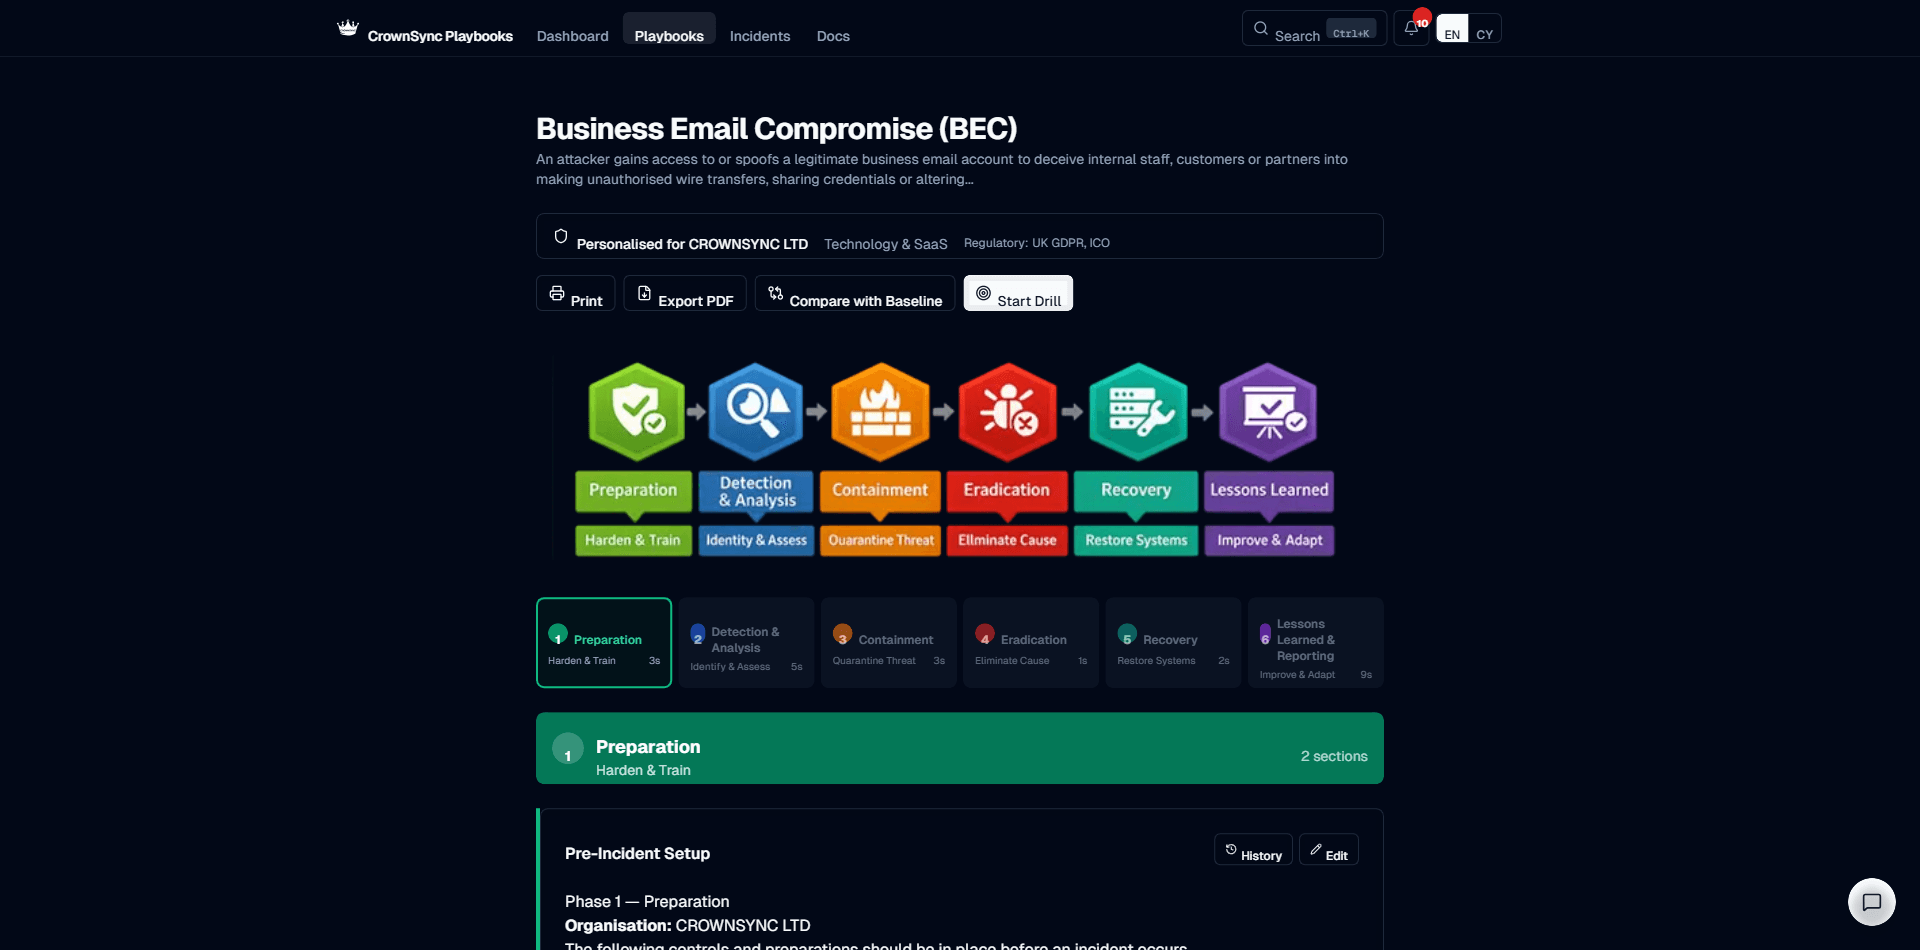Select the Recovery phase tab
This screenshot has width=1920, height=950.
(x=1173, y=643)
